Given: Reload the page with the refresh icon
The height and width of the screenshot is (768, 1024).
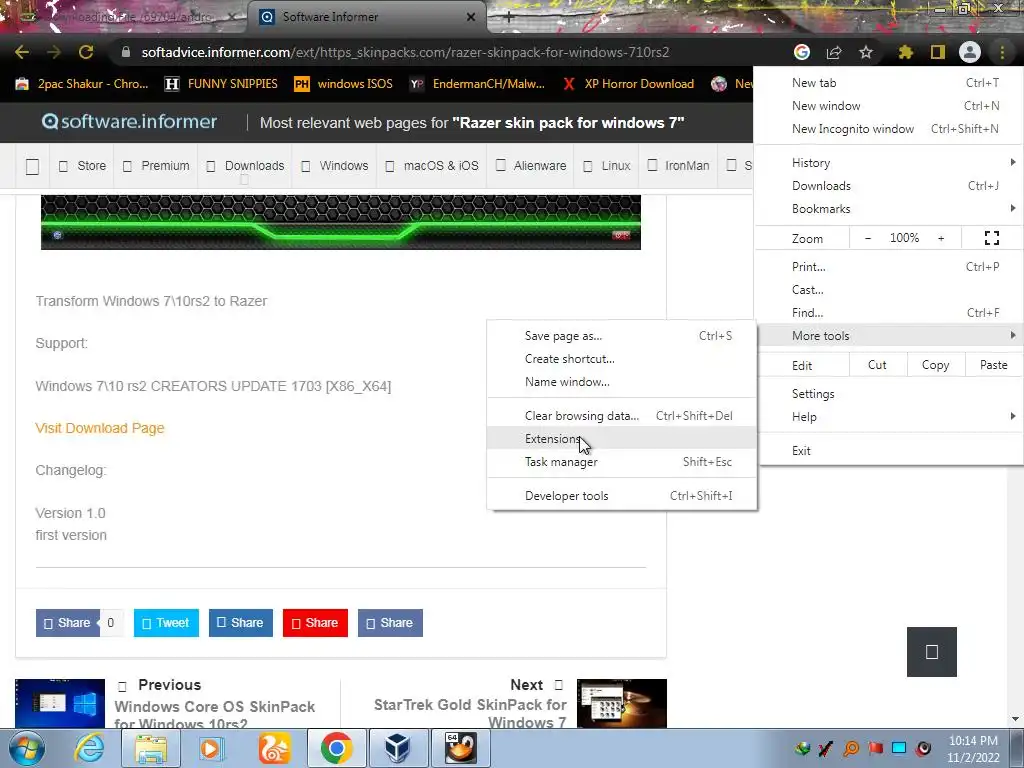Looking at the screenshot, I should (86, 52).
